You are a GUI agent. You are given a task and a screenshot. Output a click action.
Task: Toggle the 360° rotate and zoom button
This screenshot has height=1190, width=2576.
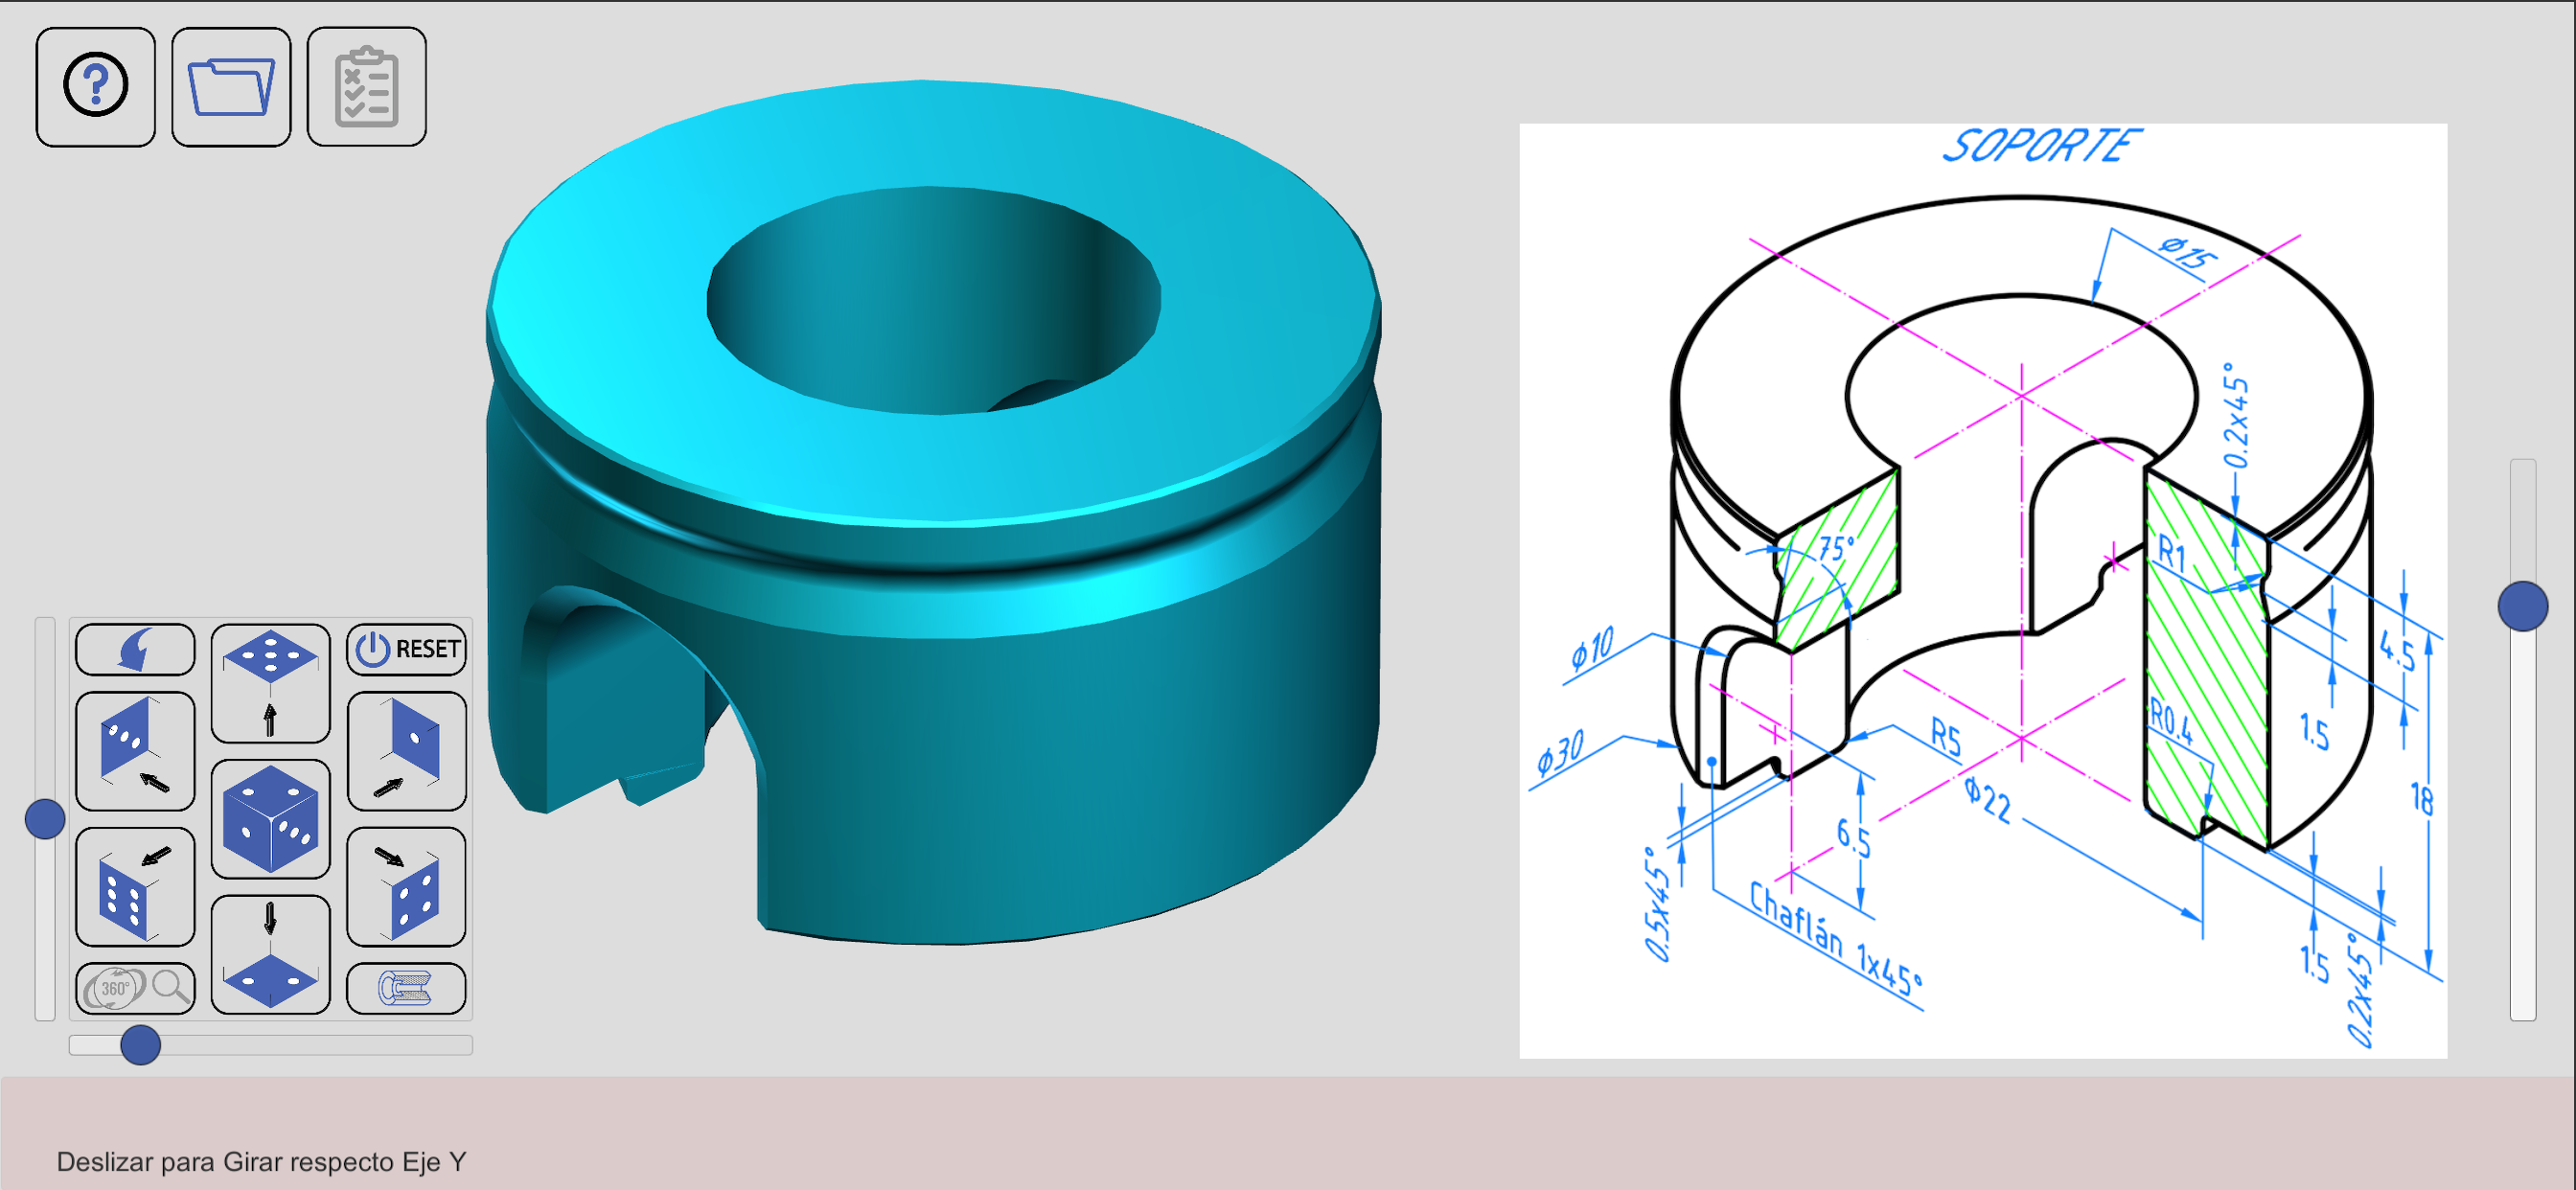coord(135,988)
